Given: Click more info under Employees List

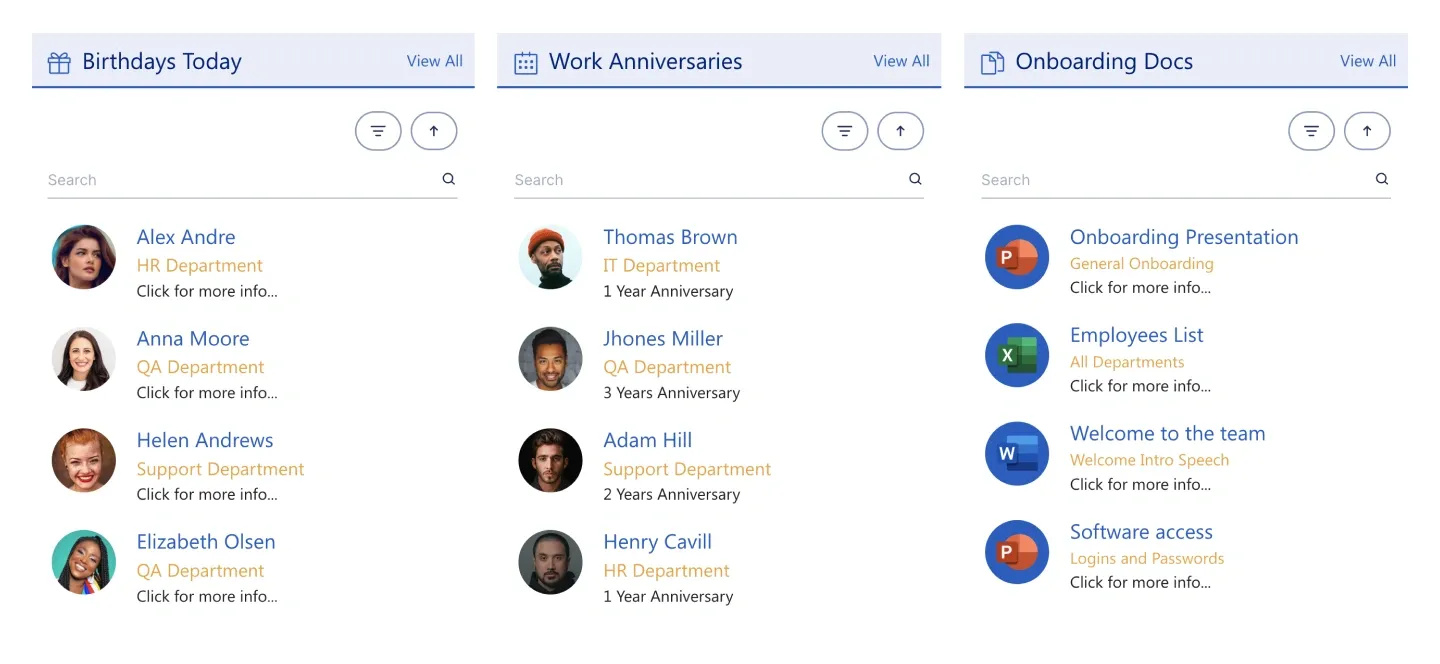Looking at the screenshot, I should click(1140, 386).
